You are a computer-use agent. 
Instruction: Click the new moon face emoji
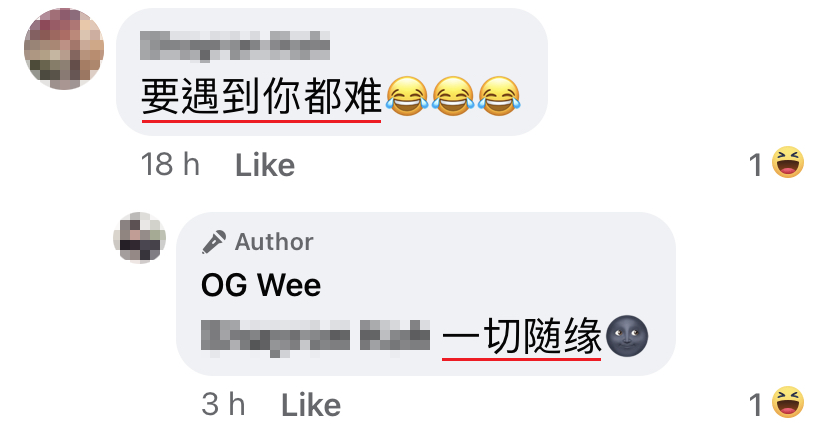coord(627,336)
